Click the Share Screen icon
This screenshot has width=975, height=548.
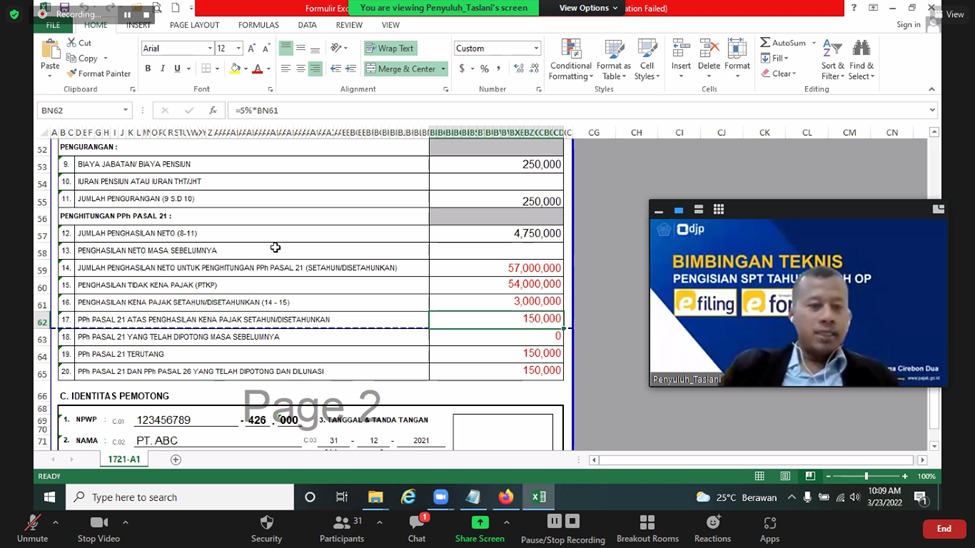click(x=480, y=522)
